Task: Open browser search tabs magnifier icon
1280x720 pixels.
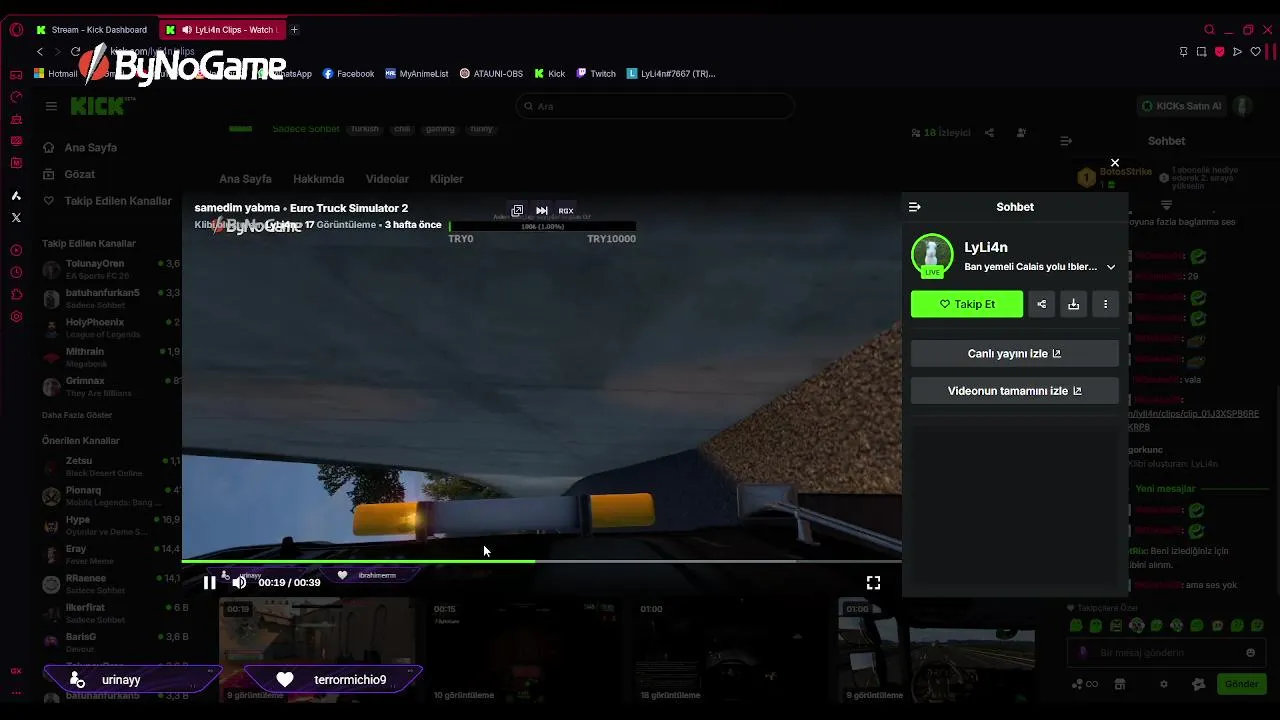Action: coord(1209,30)
